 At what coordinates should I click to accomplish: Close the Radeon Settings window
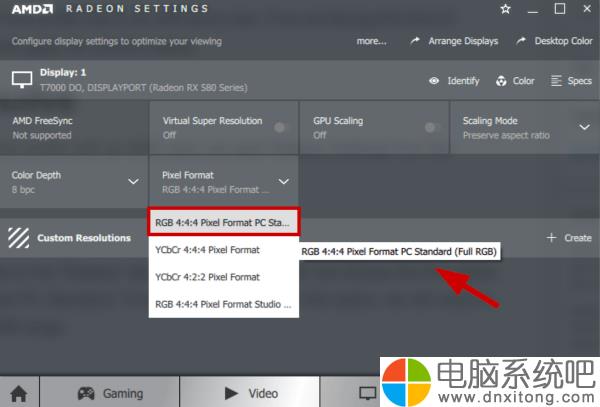[587, 8]
